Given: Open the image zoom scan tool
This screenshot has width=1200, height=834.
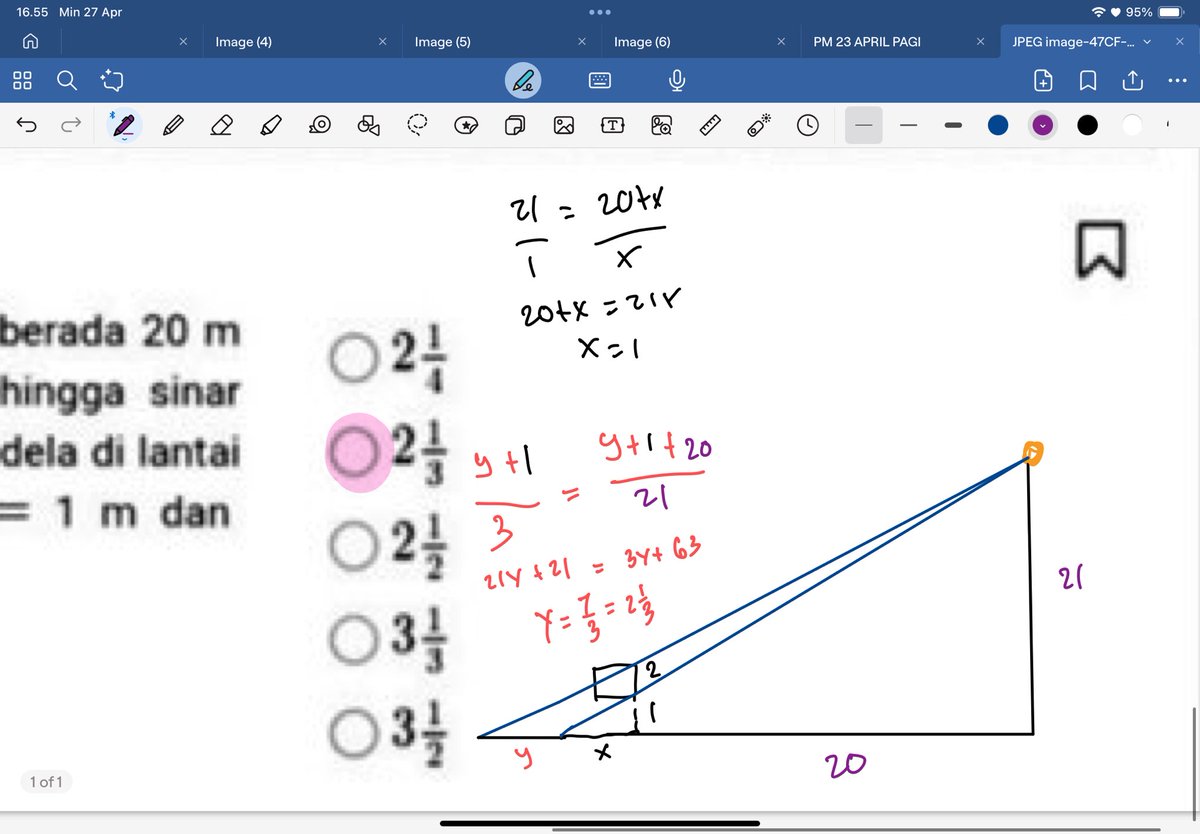Looking at the screenshot, I should 661,126.
